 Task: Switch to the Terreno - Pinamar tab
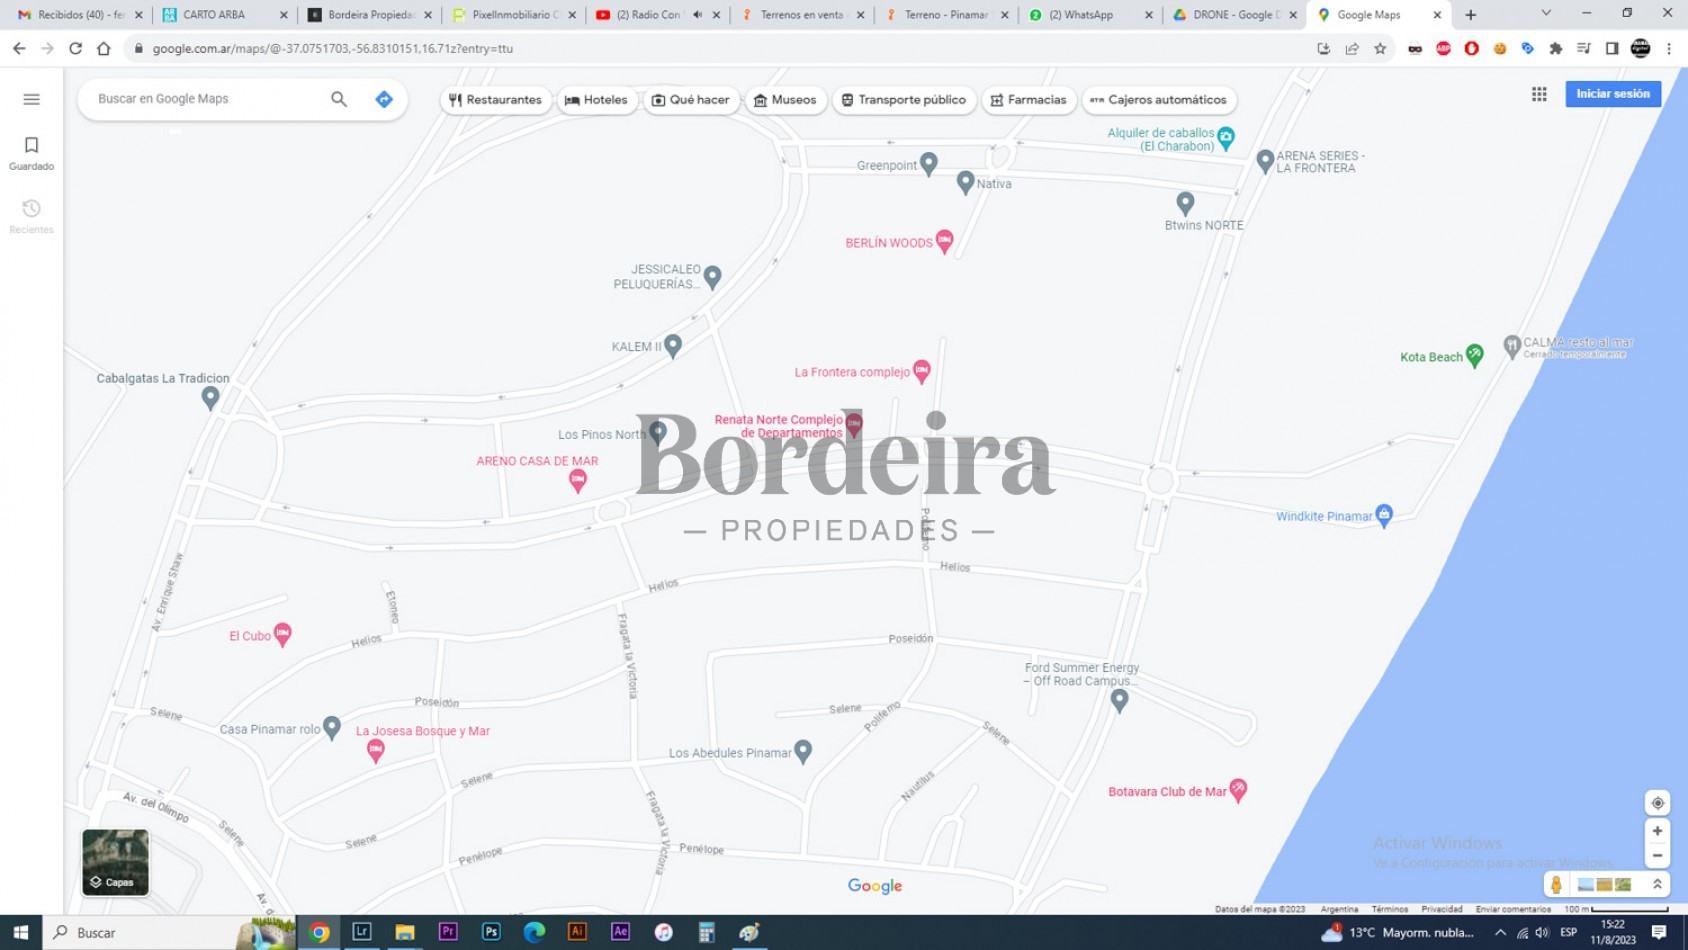(x=946, y=15)
